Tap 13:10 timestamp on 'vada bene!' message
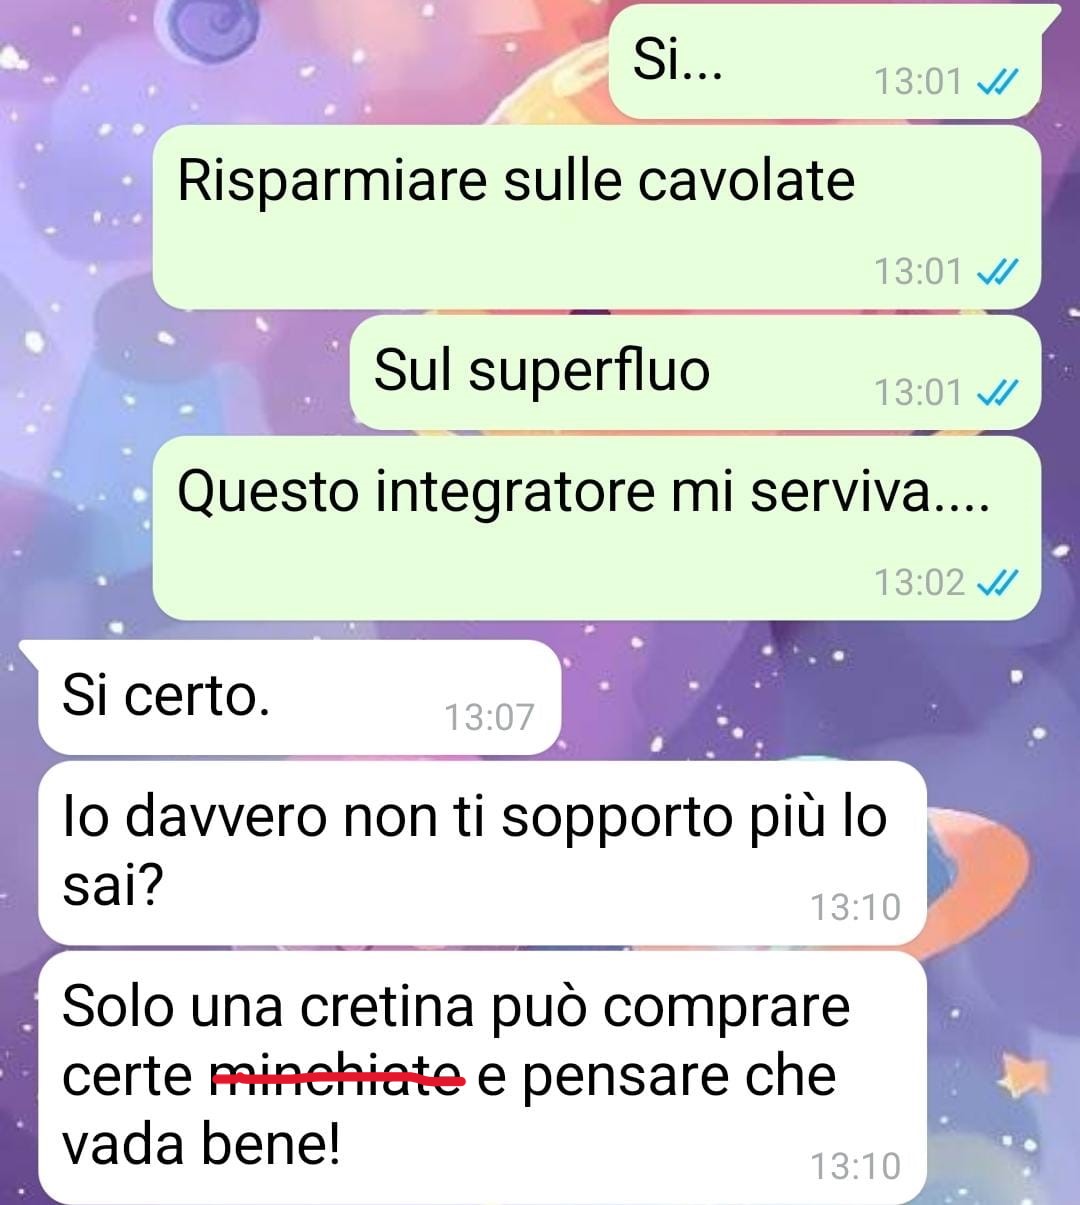This screenshot has width=1080, height=1205. click(x=855, y=1166)
